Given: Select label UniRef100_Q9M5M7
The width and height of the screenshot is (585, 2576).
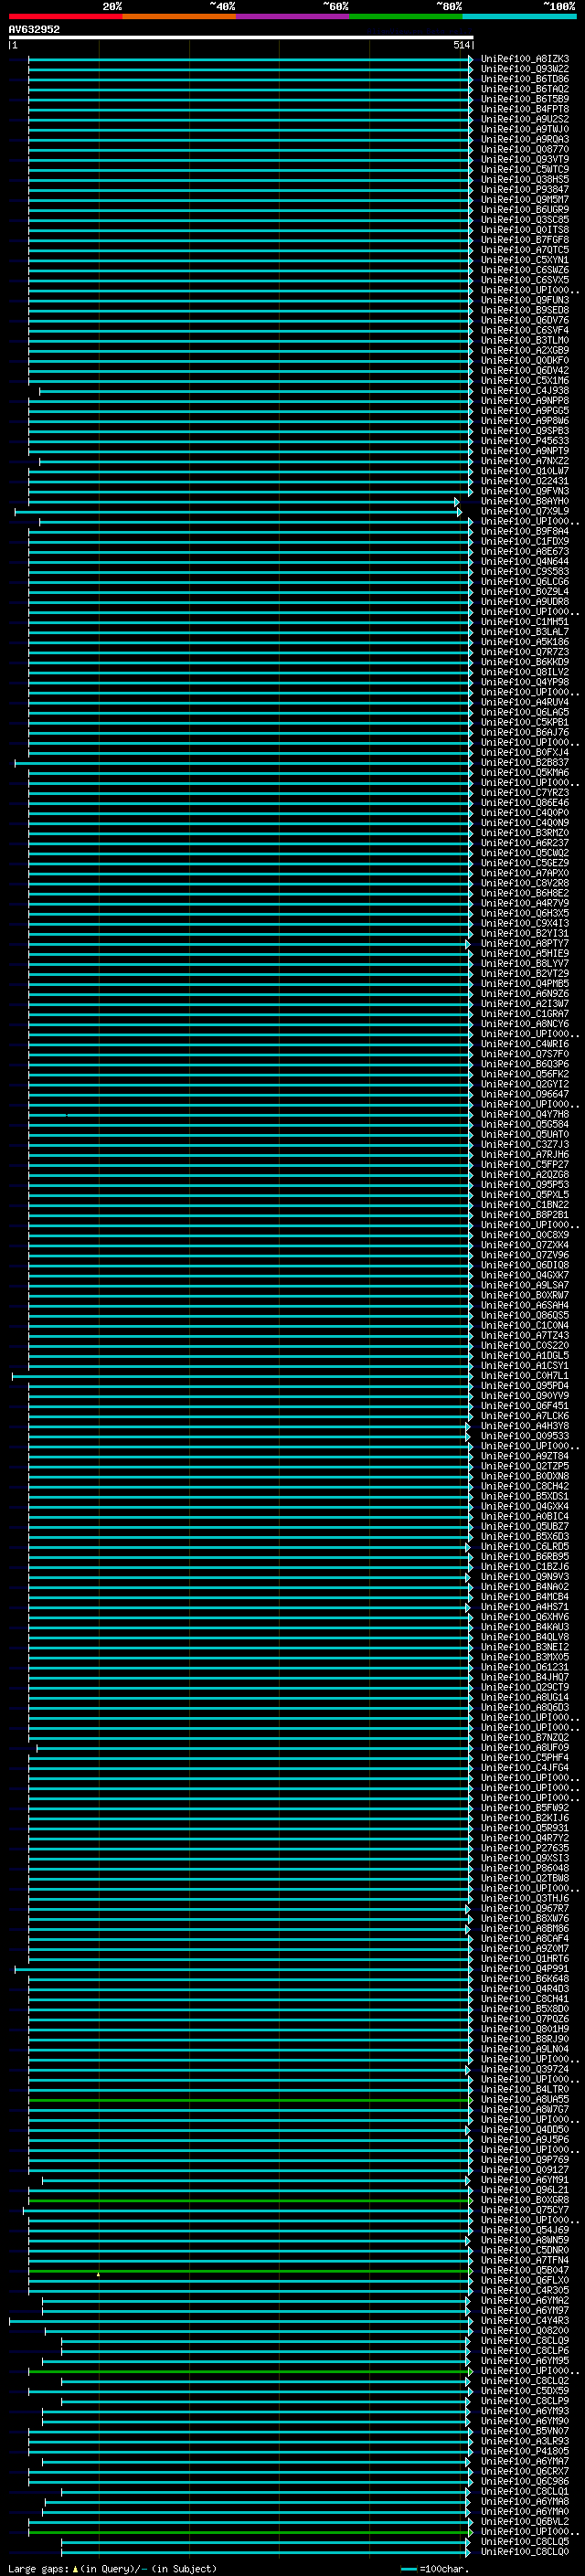Looking at the screenshot, I should pyautogui.click(x=525, y=200).
